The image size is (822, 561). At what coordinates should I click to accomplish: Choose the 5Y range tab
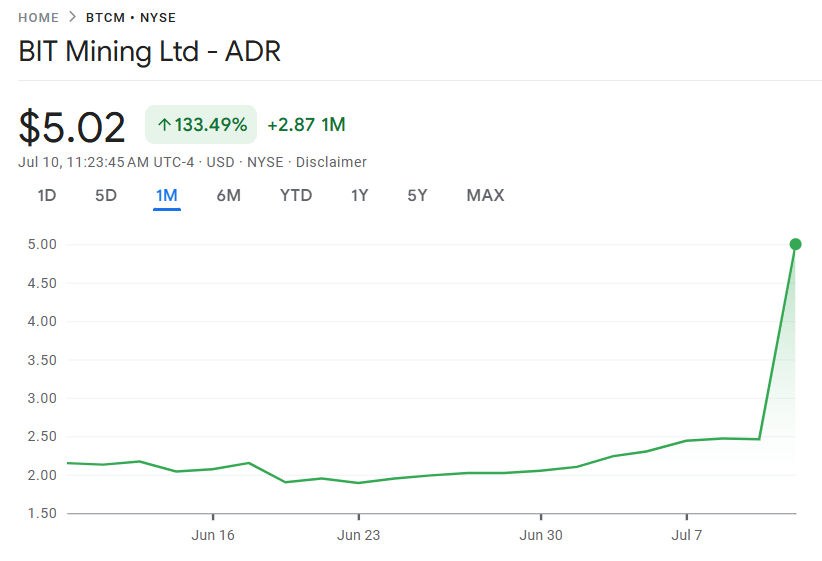point(417,196)
